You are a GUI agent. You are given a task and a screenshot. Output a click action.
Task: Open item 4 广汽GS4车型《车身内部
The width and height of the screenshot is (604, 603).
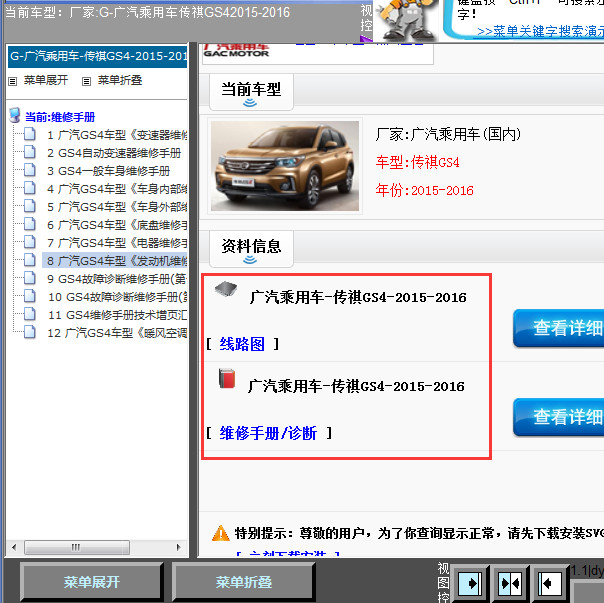tap(117, 189)
